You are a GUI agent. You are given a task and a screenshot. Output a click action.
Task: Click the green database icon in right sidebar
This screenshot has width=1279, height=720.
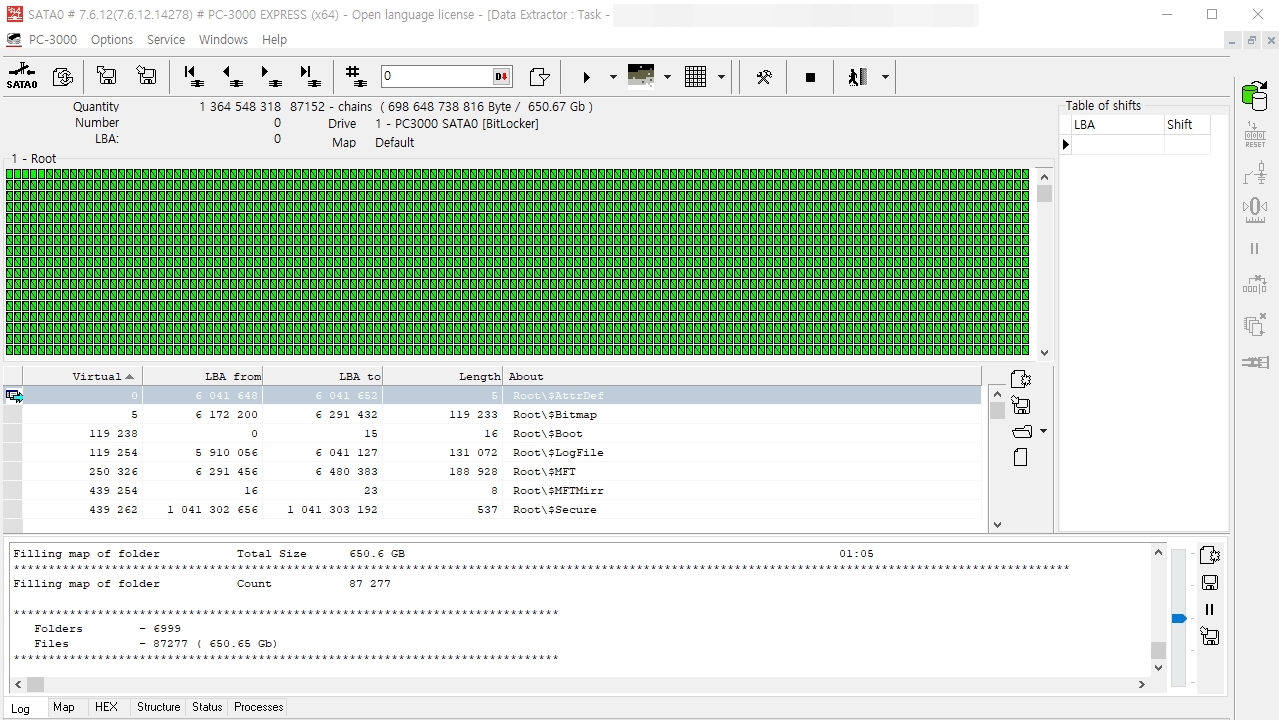1254,96
